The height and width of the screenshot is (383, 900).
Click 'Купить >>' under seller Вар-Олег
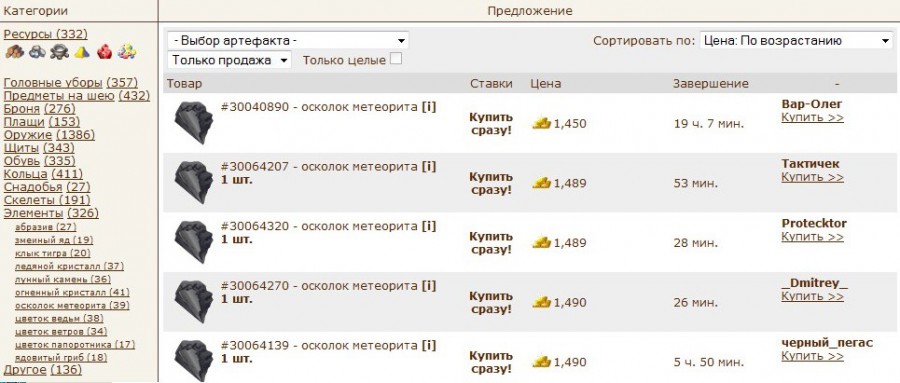pos(812,118)
